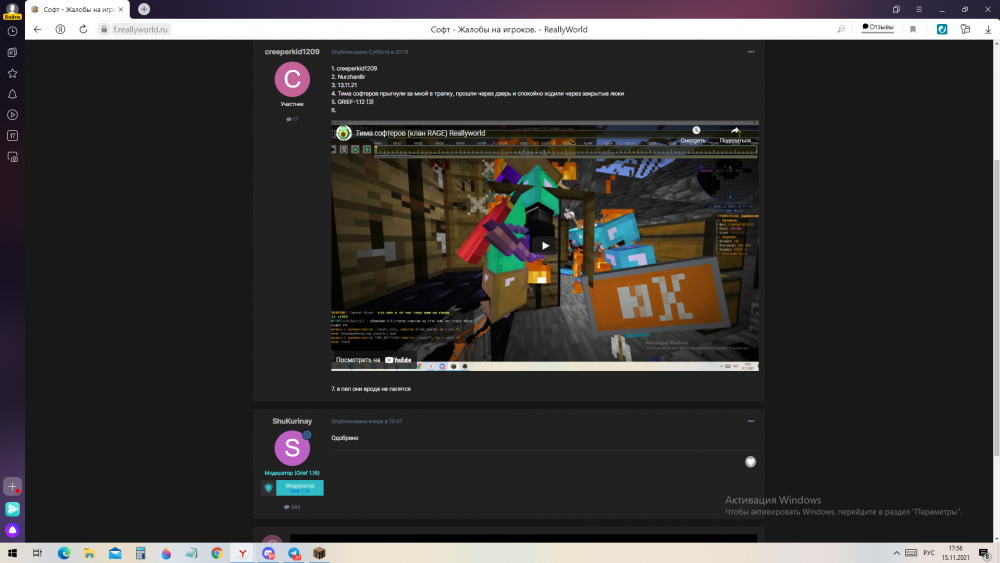
Task: Click the Войти profile icon
Action: point(12,11)
